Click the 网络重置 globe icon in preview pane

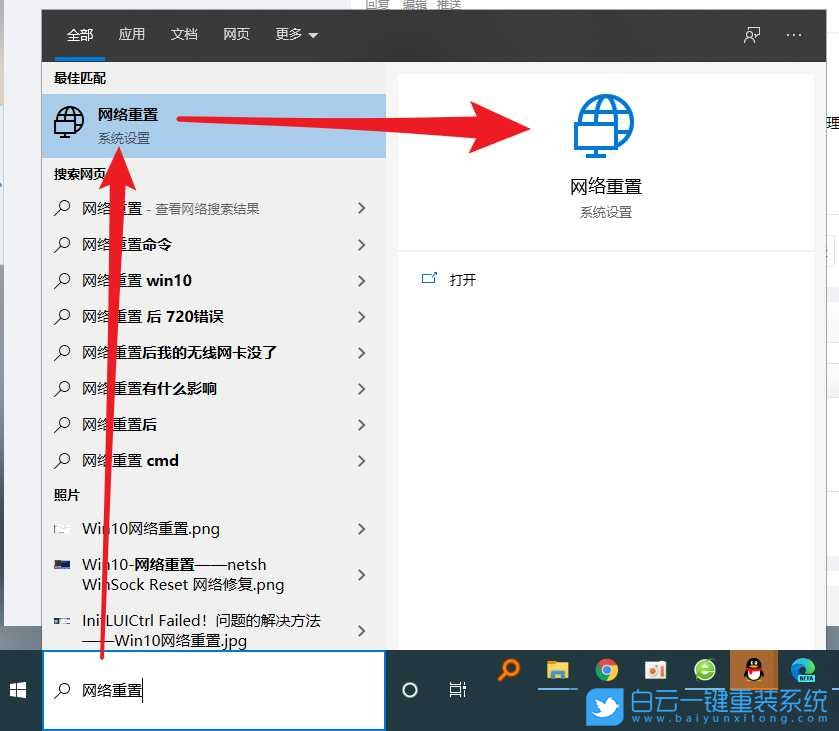click(x=603, y=124)
